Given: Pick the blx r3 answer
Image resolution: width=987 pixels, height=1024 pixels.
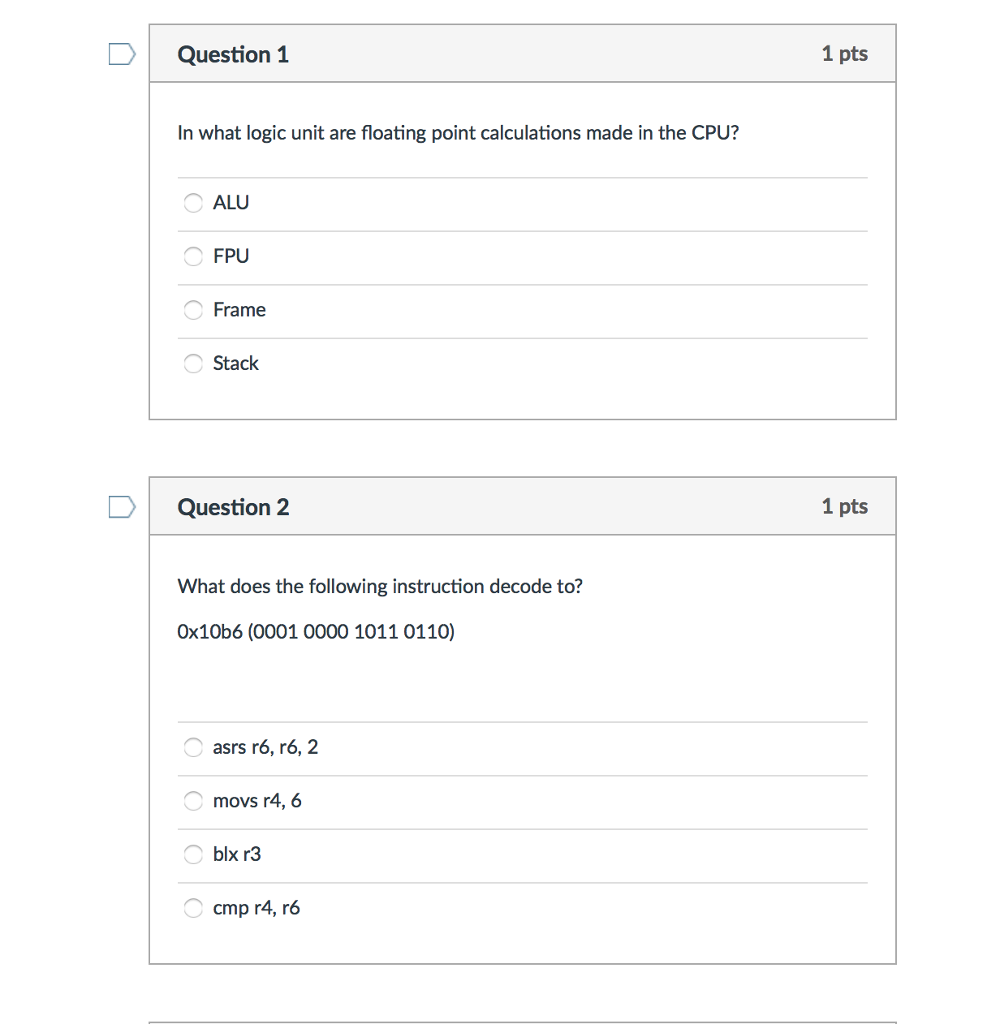Looking at the screenshot, I should [193, 854].
